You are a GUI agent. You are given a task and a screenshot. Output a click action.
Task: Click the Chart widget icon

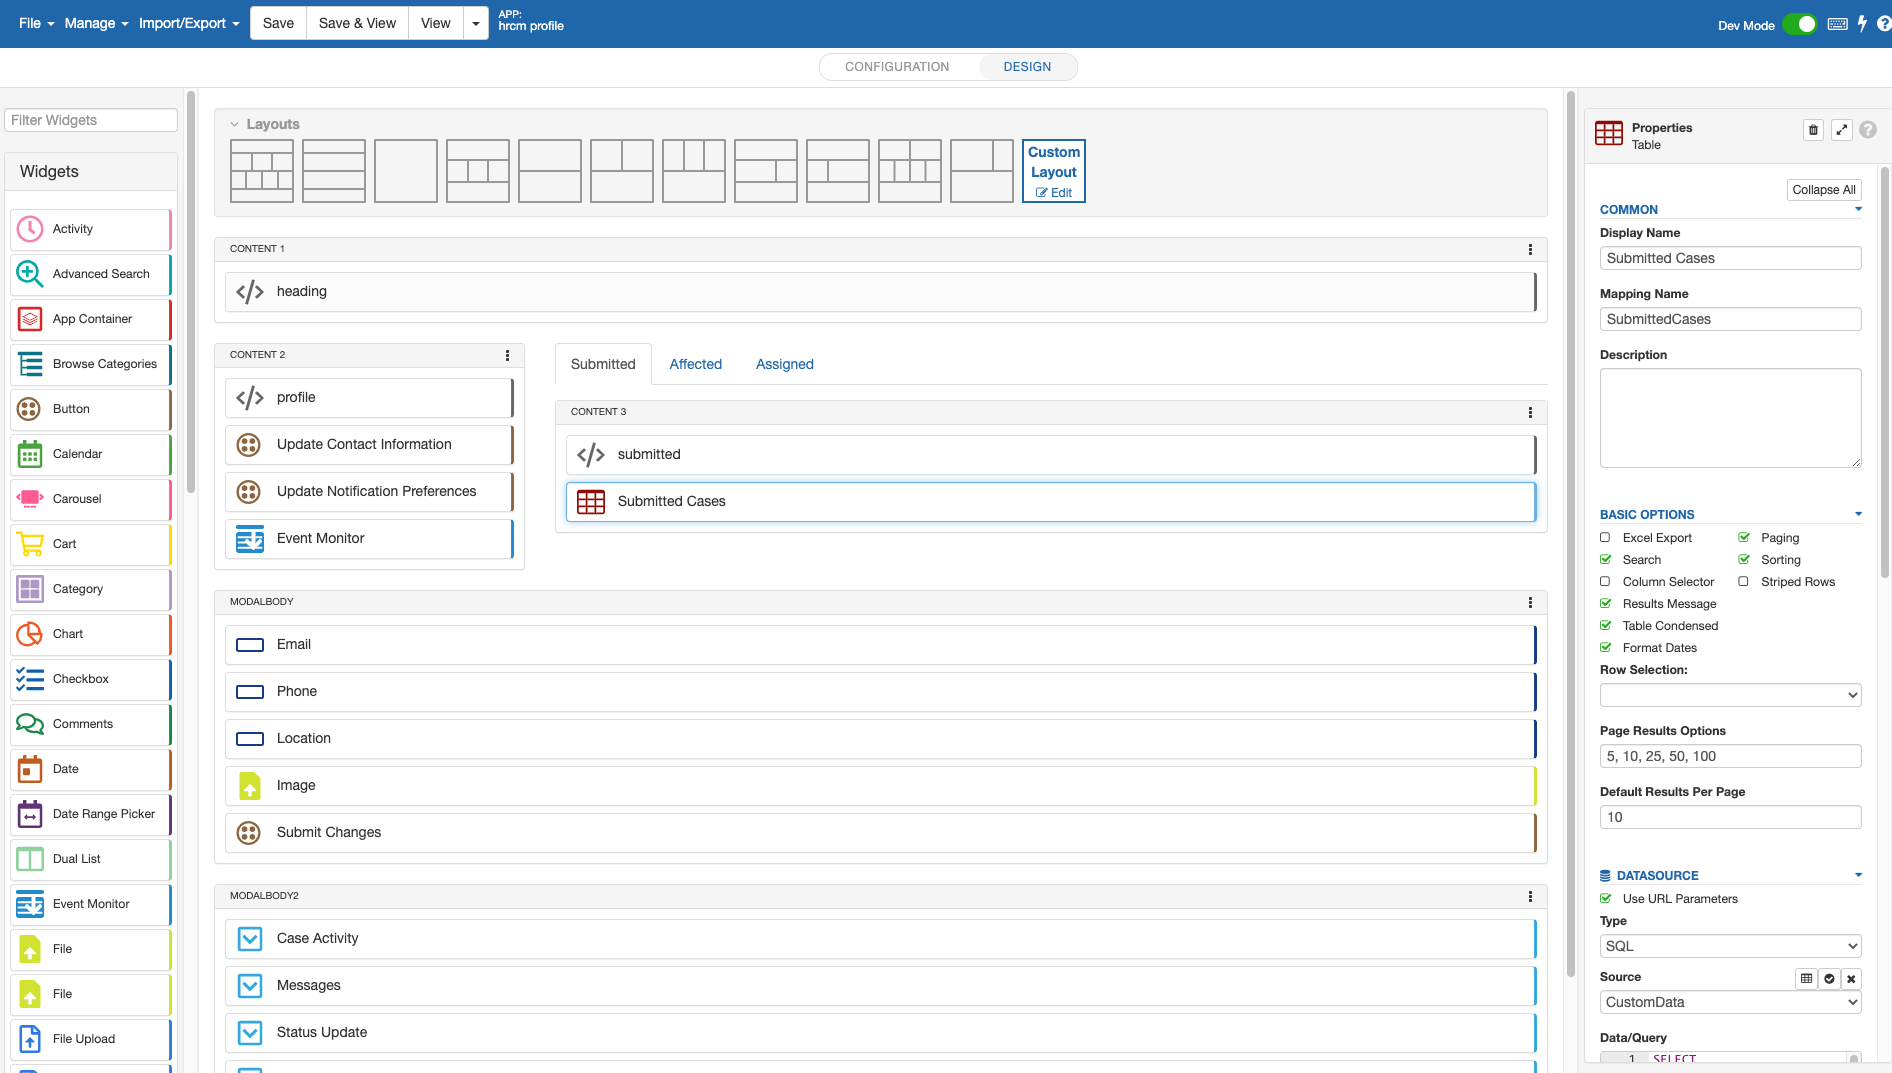[30, 634]
